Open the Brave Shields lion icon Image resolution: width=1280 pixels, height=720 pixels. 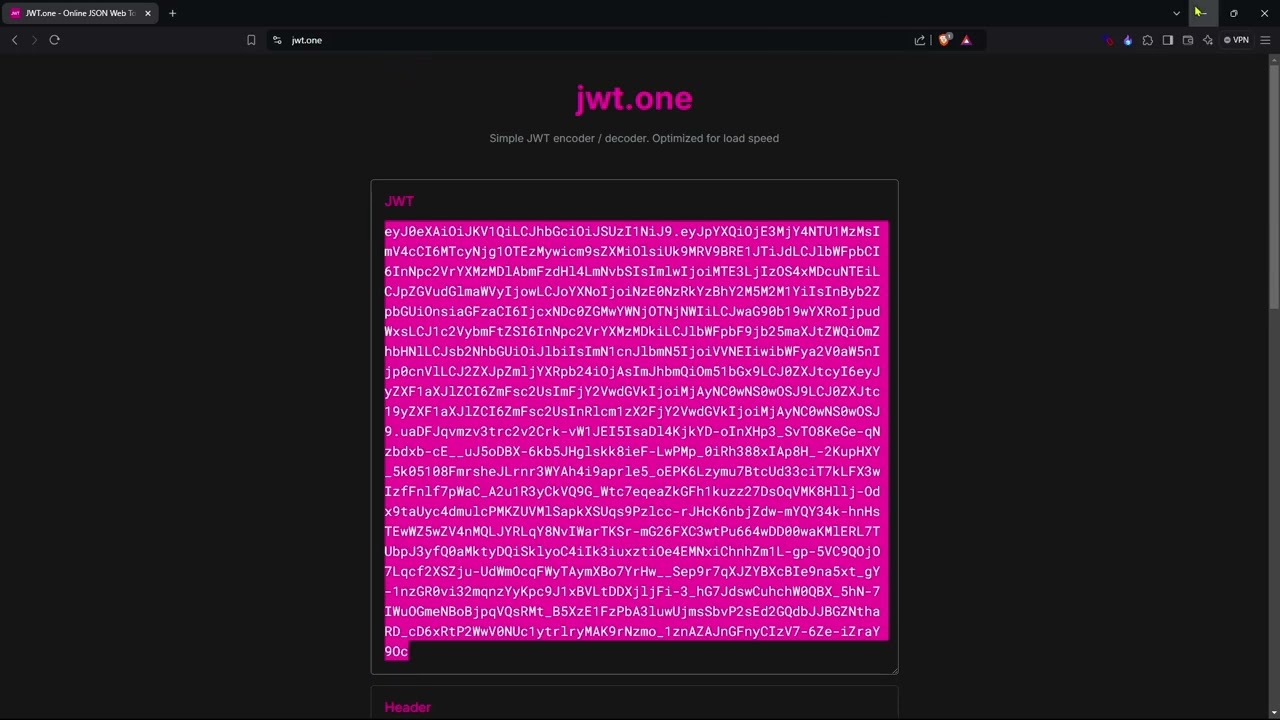[944, 40]
